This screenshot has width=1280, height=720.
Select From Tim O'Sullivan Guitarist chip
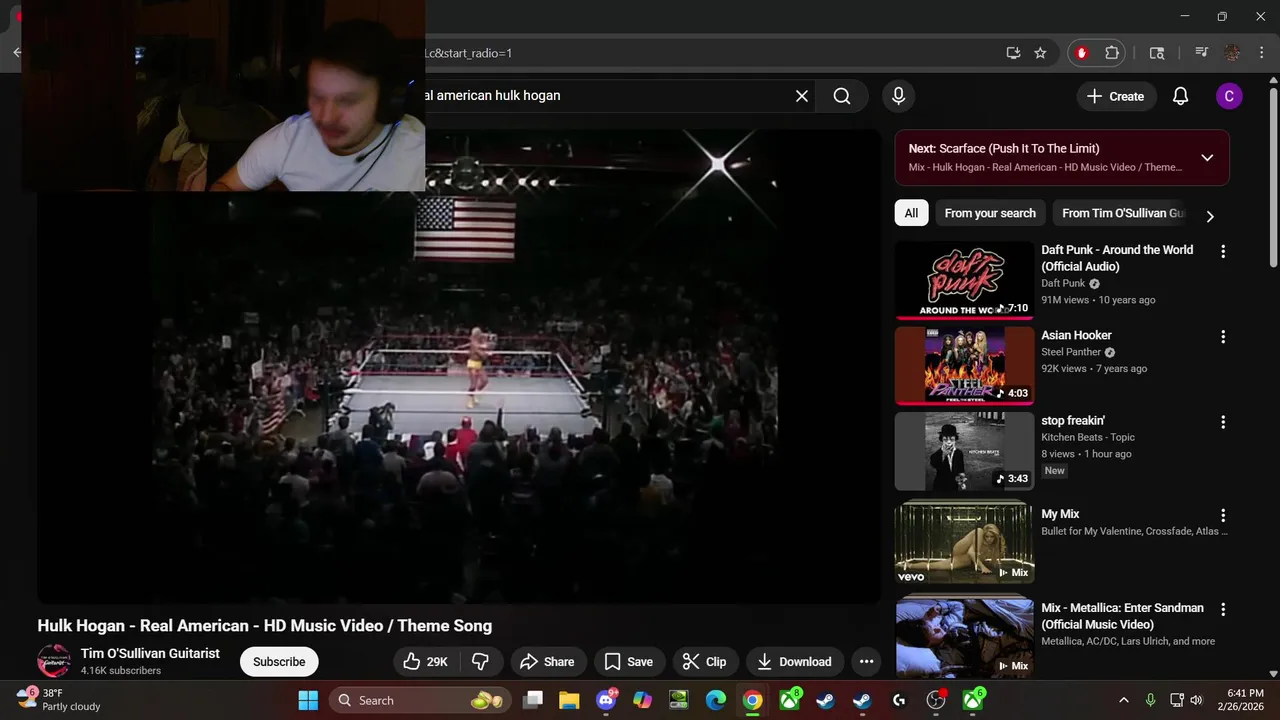[x=1121, y=213]
